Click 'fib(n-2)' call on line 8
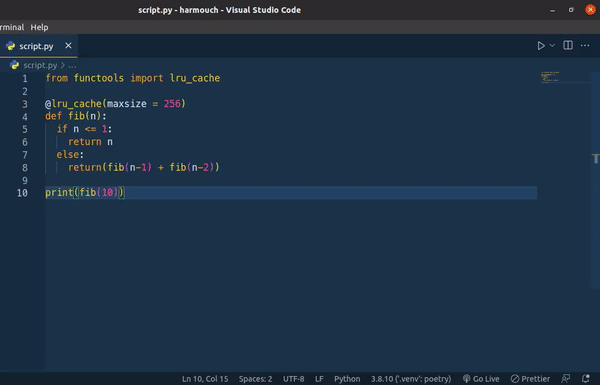 [191, 167]
